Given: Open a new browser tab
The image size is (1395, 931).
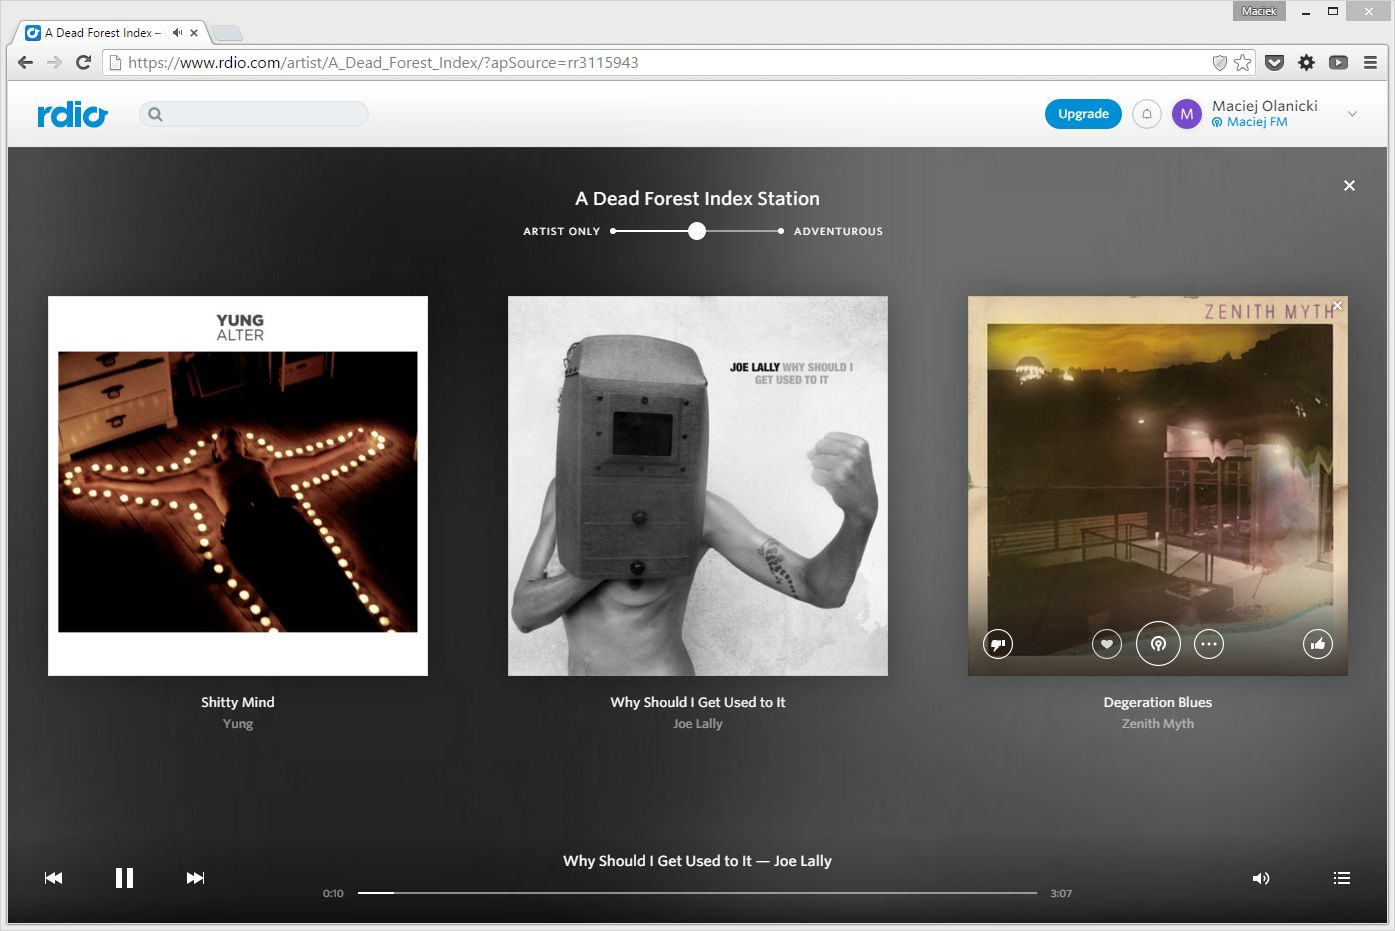Looking at the screenshot, I should pyautogui.click(x=226, y=33).
